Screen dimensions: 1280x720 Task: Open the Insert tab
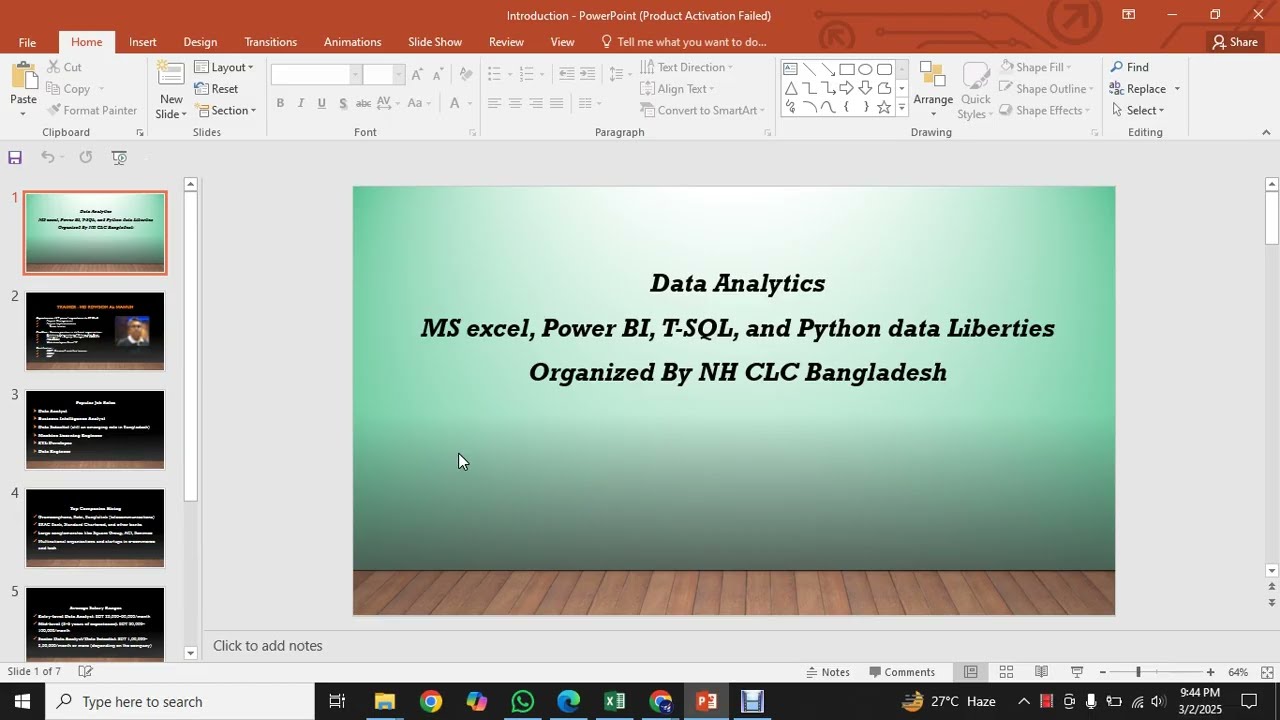point(143,42)
